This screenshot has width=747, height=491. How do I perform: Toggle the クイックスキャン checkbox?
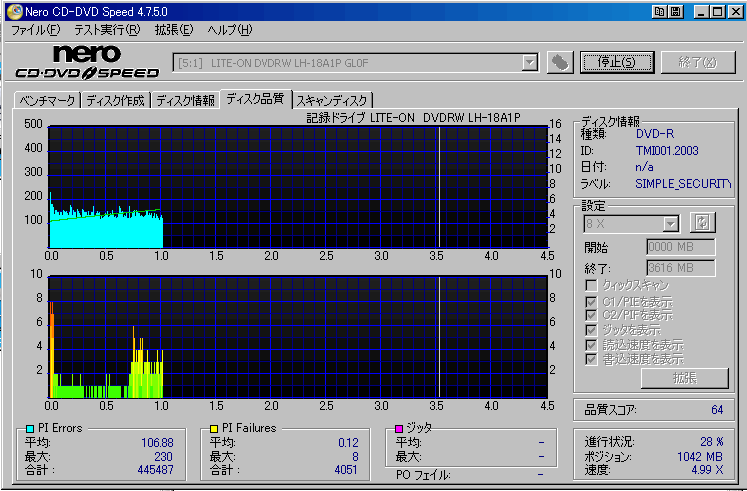(591, 285)
